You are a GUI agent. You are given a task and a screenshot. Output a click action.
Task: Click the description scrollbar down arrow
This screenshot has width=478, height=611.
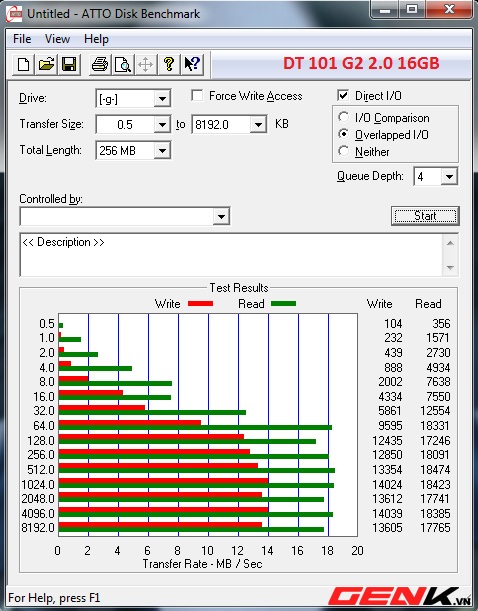click(450, 267)
